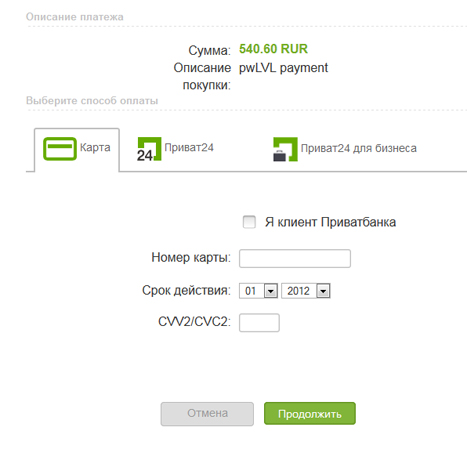Click the Отмена button

pos(207,414)
